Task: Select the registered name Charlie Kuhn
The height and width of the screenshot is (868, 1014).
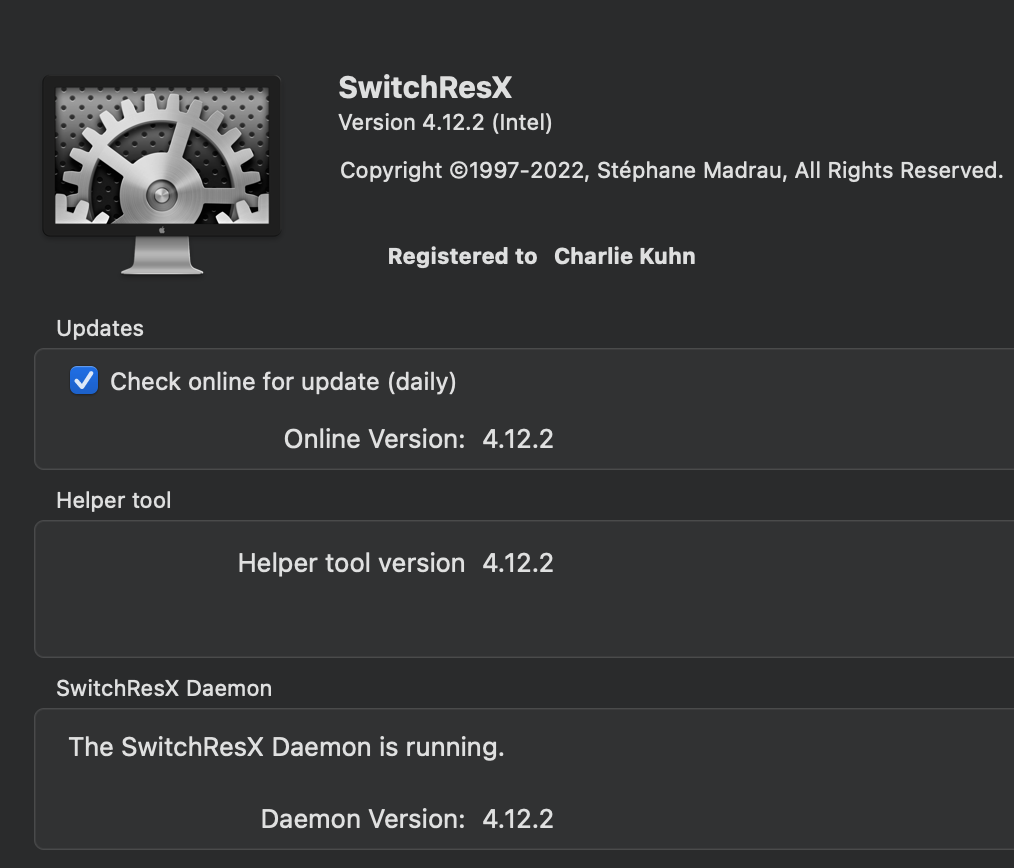Action: (625, 256)
